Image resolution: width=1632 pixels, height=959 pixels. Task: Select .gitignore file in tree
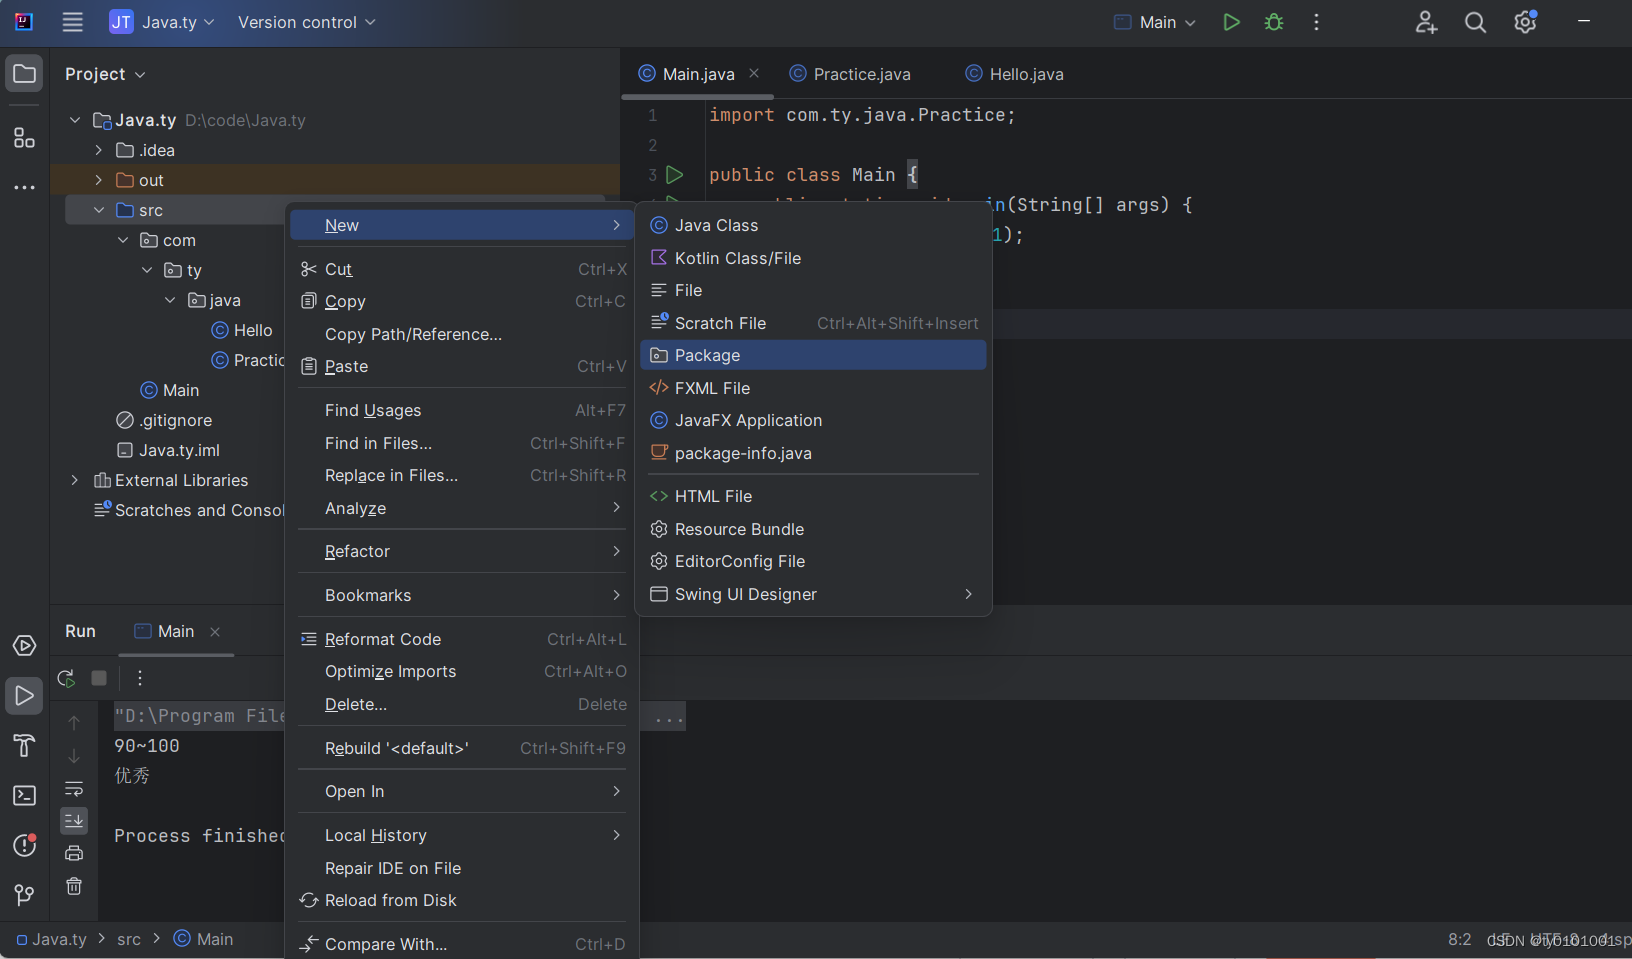[164, 420]
